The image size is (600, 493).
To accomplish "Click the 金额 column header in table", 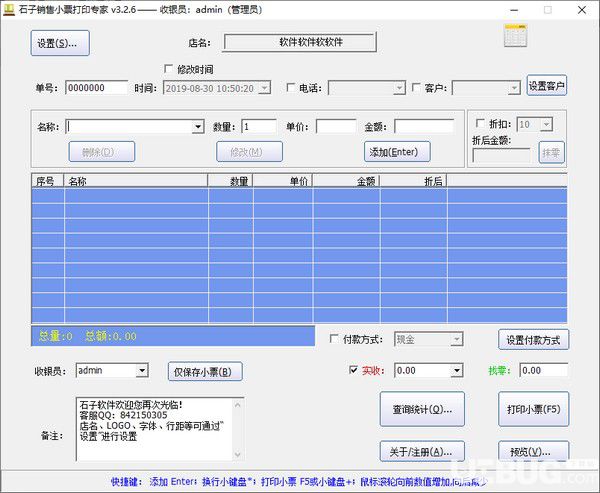I will point(346,181).
